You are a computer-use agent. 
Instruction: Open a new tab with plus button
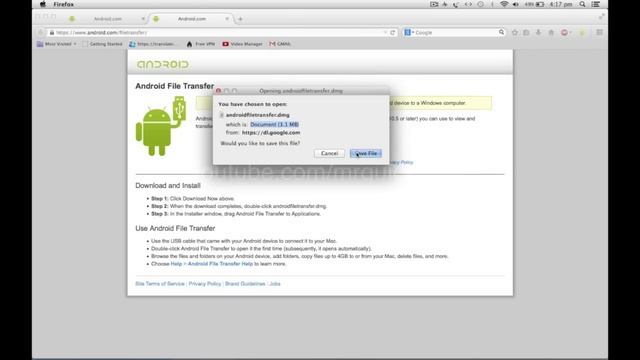tap(240, 19)
